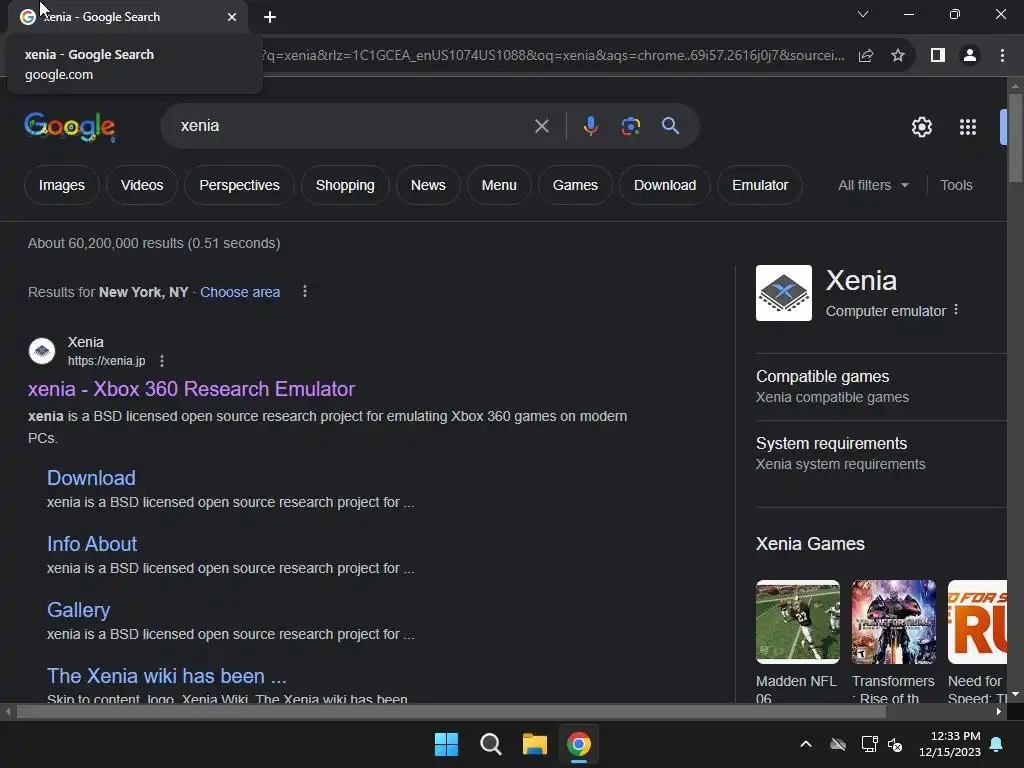Click Xenia knowledge panel logo
The image size is (1024, 768).
tap(784, 293)
